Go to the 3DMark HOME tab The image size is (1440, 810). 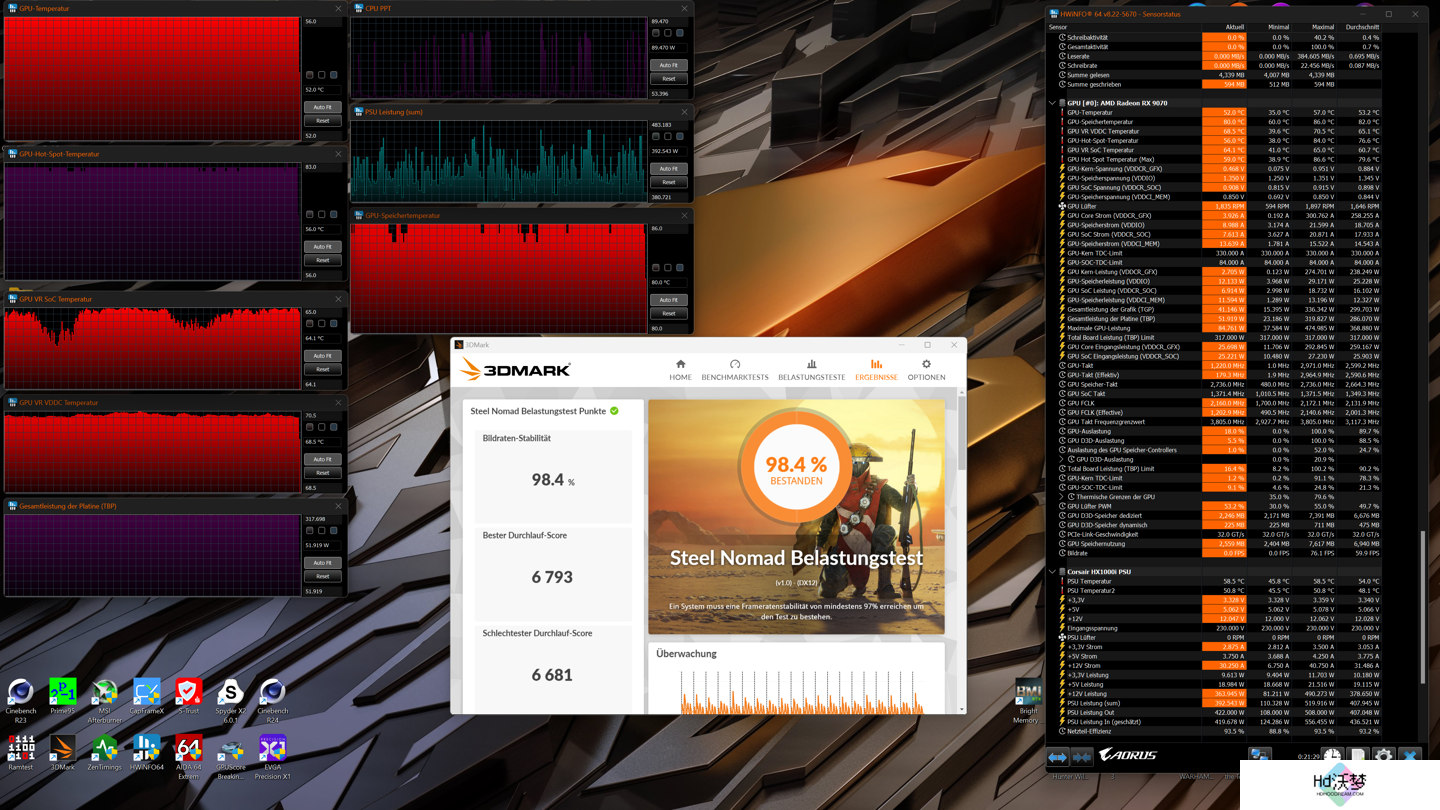pos(681,370)
